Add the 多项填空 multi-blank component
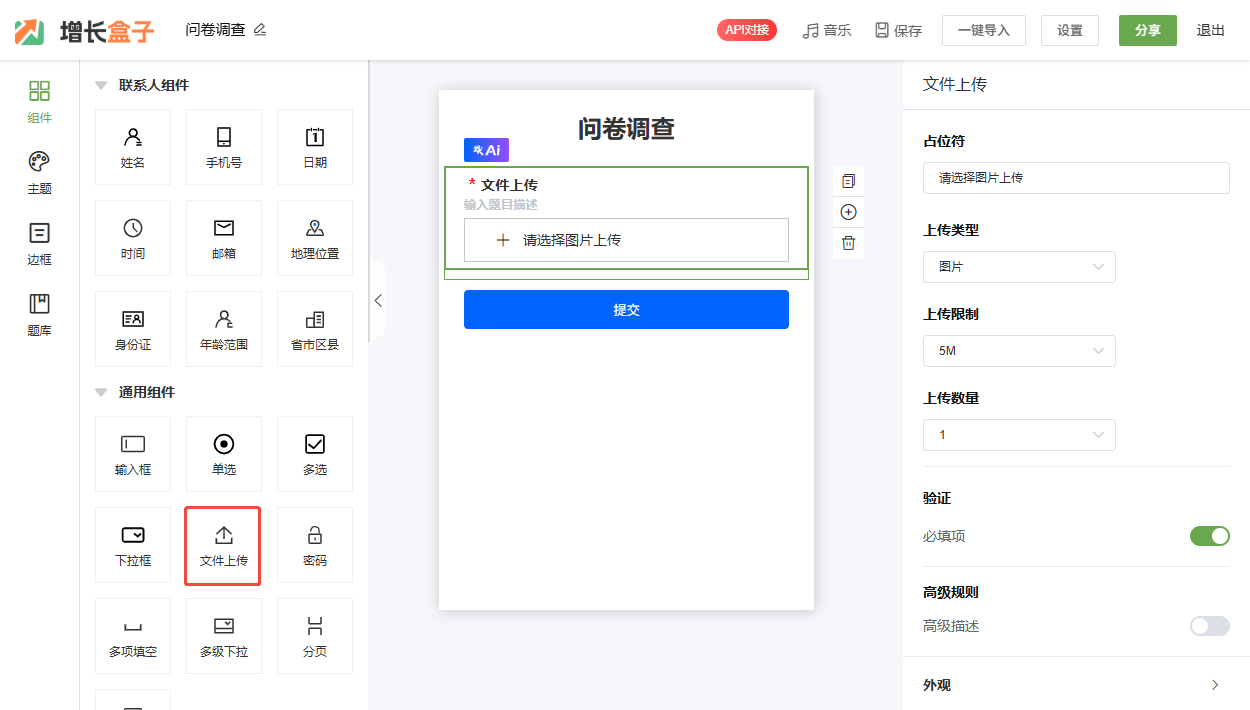Image resolution: width=1250 pixels, height=710 pixels. [x=133, y=636]
